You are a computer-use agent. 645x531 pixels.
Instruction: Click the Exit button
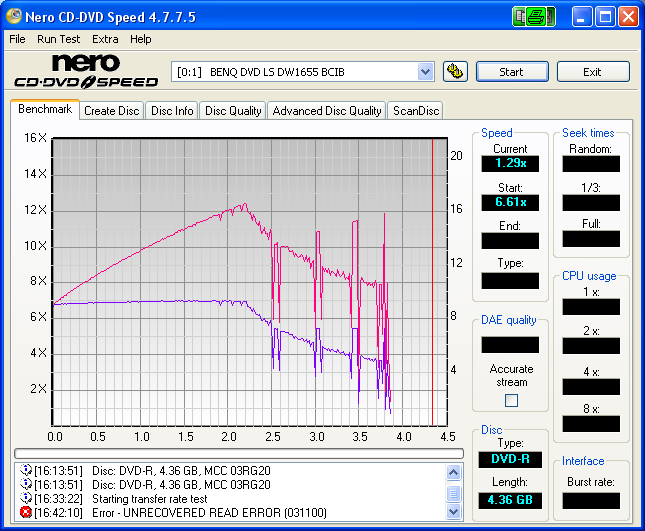tap(593, 72)
